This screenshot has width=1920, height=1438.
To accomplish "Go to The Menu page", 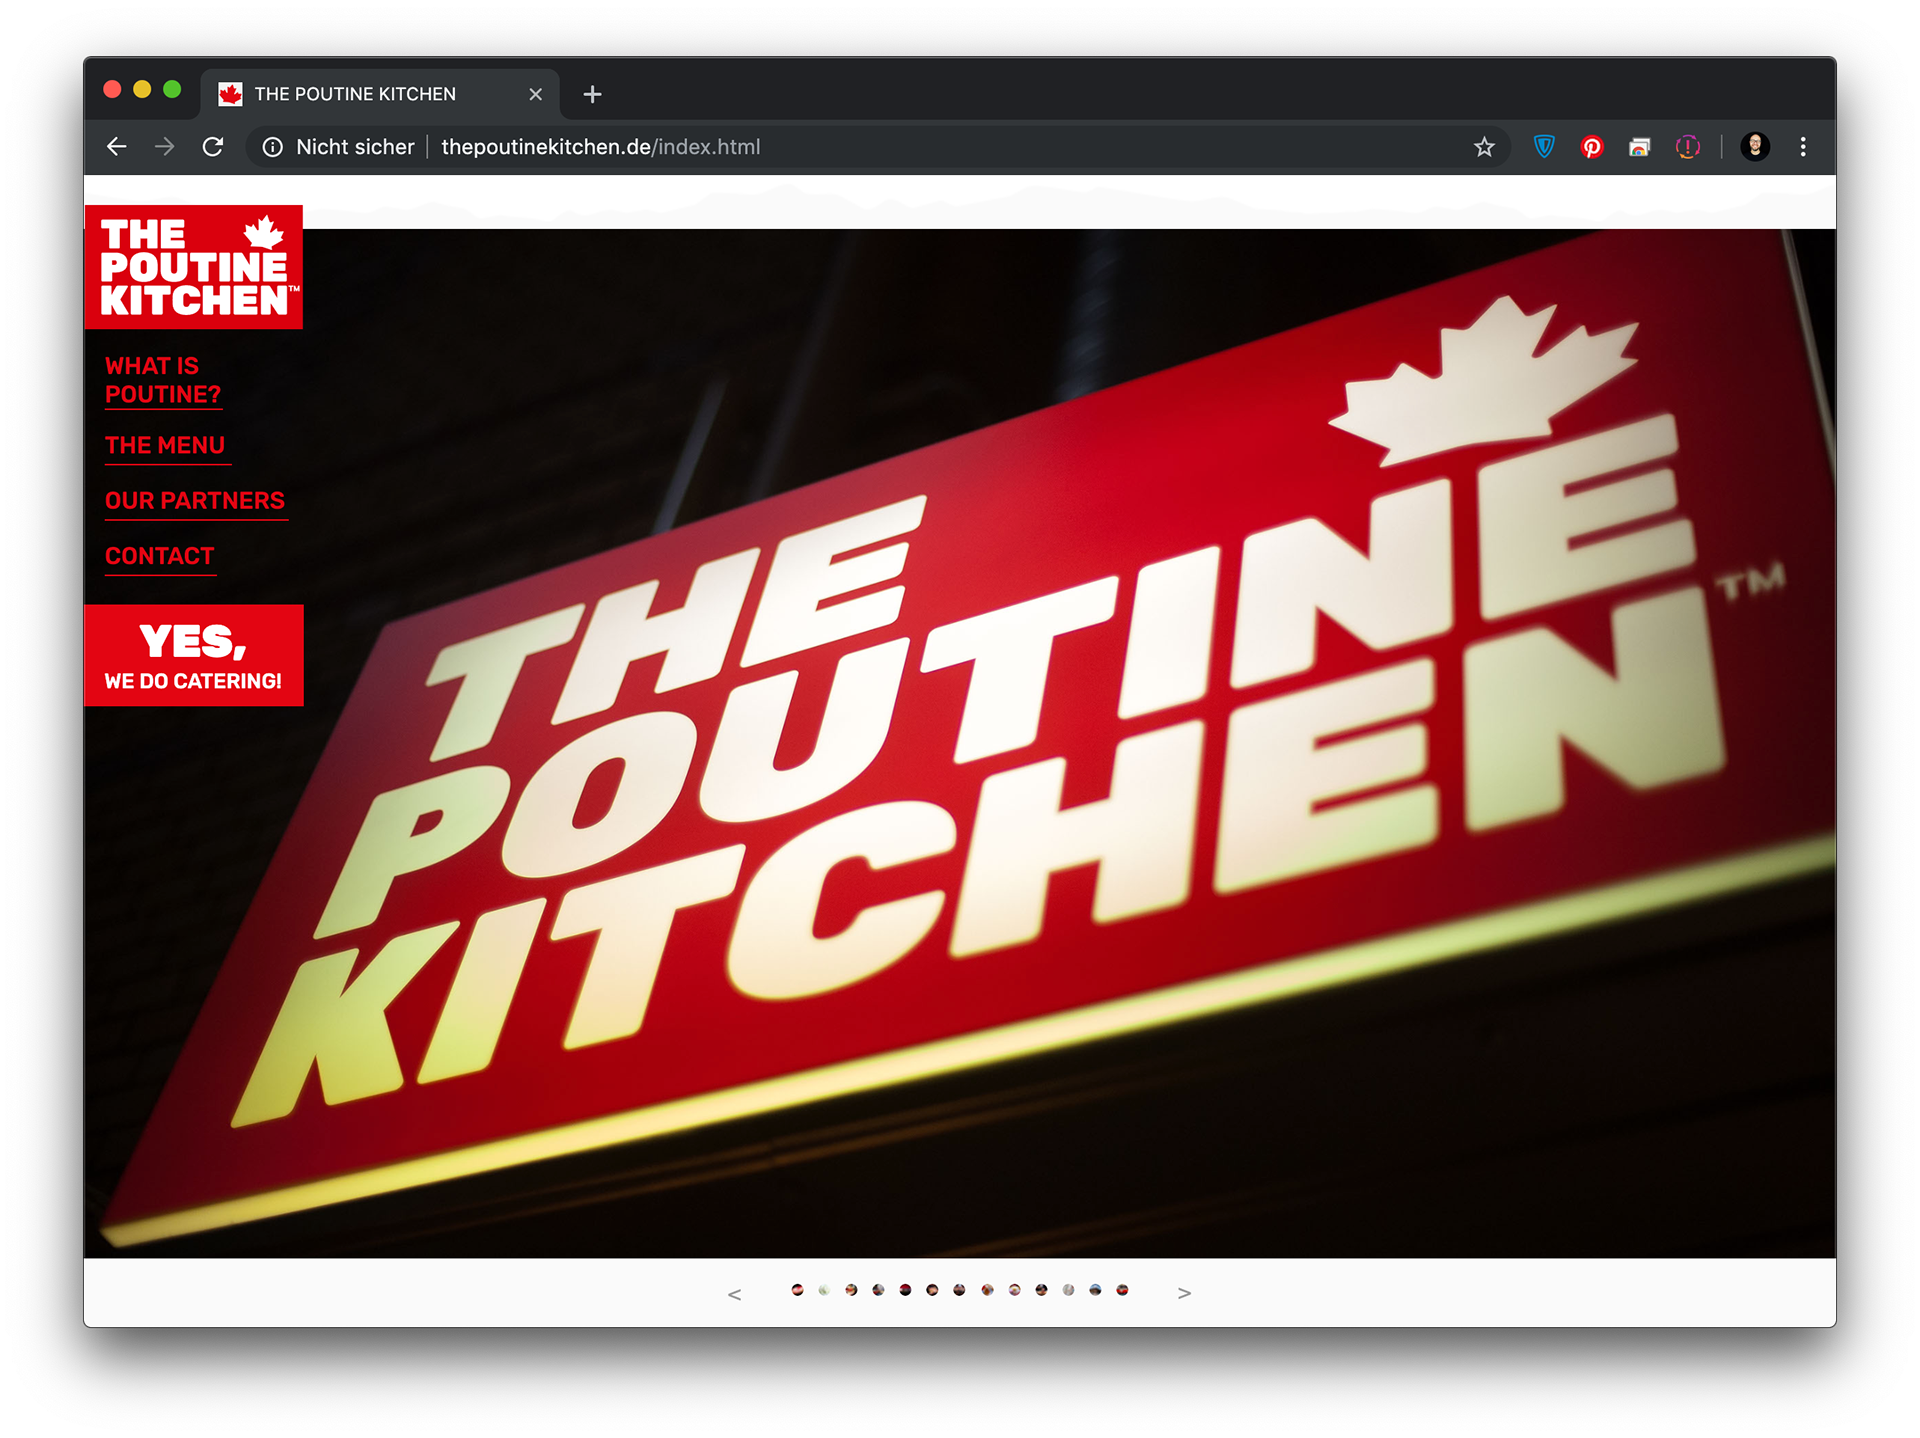I will [165, 445].
